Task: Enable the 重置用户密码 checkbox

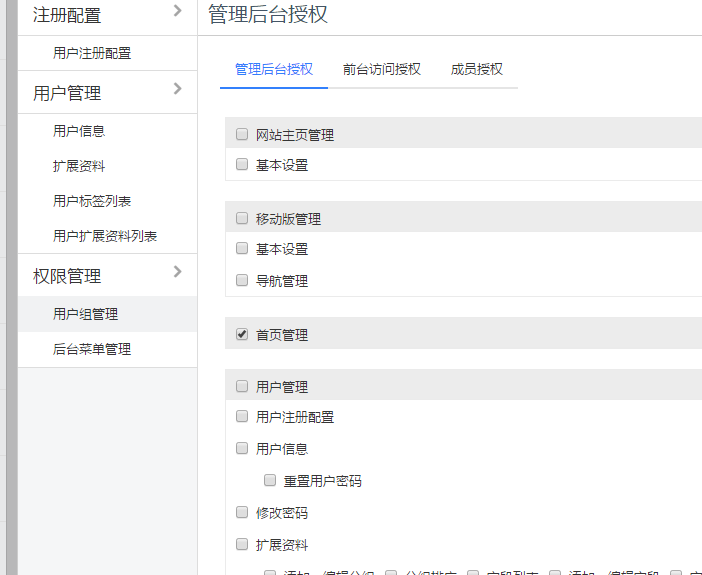Action: [x=270, y=480]
